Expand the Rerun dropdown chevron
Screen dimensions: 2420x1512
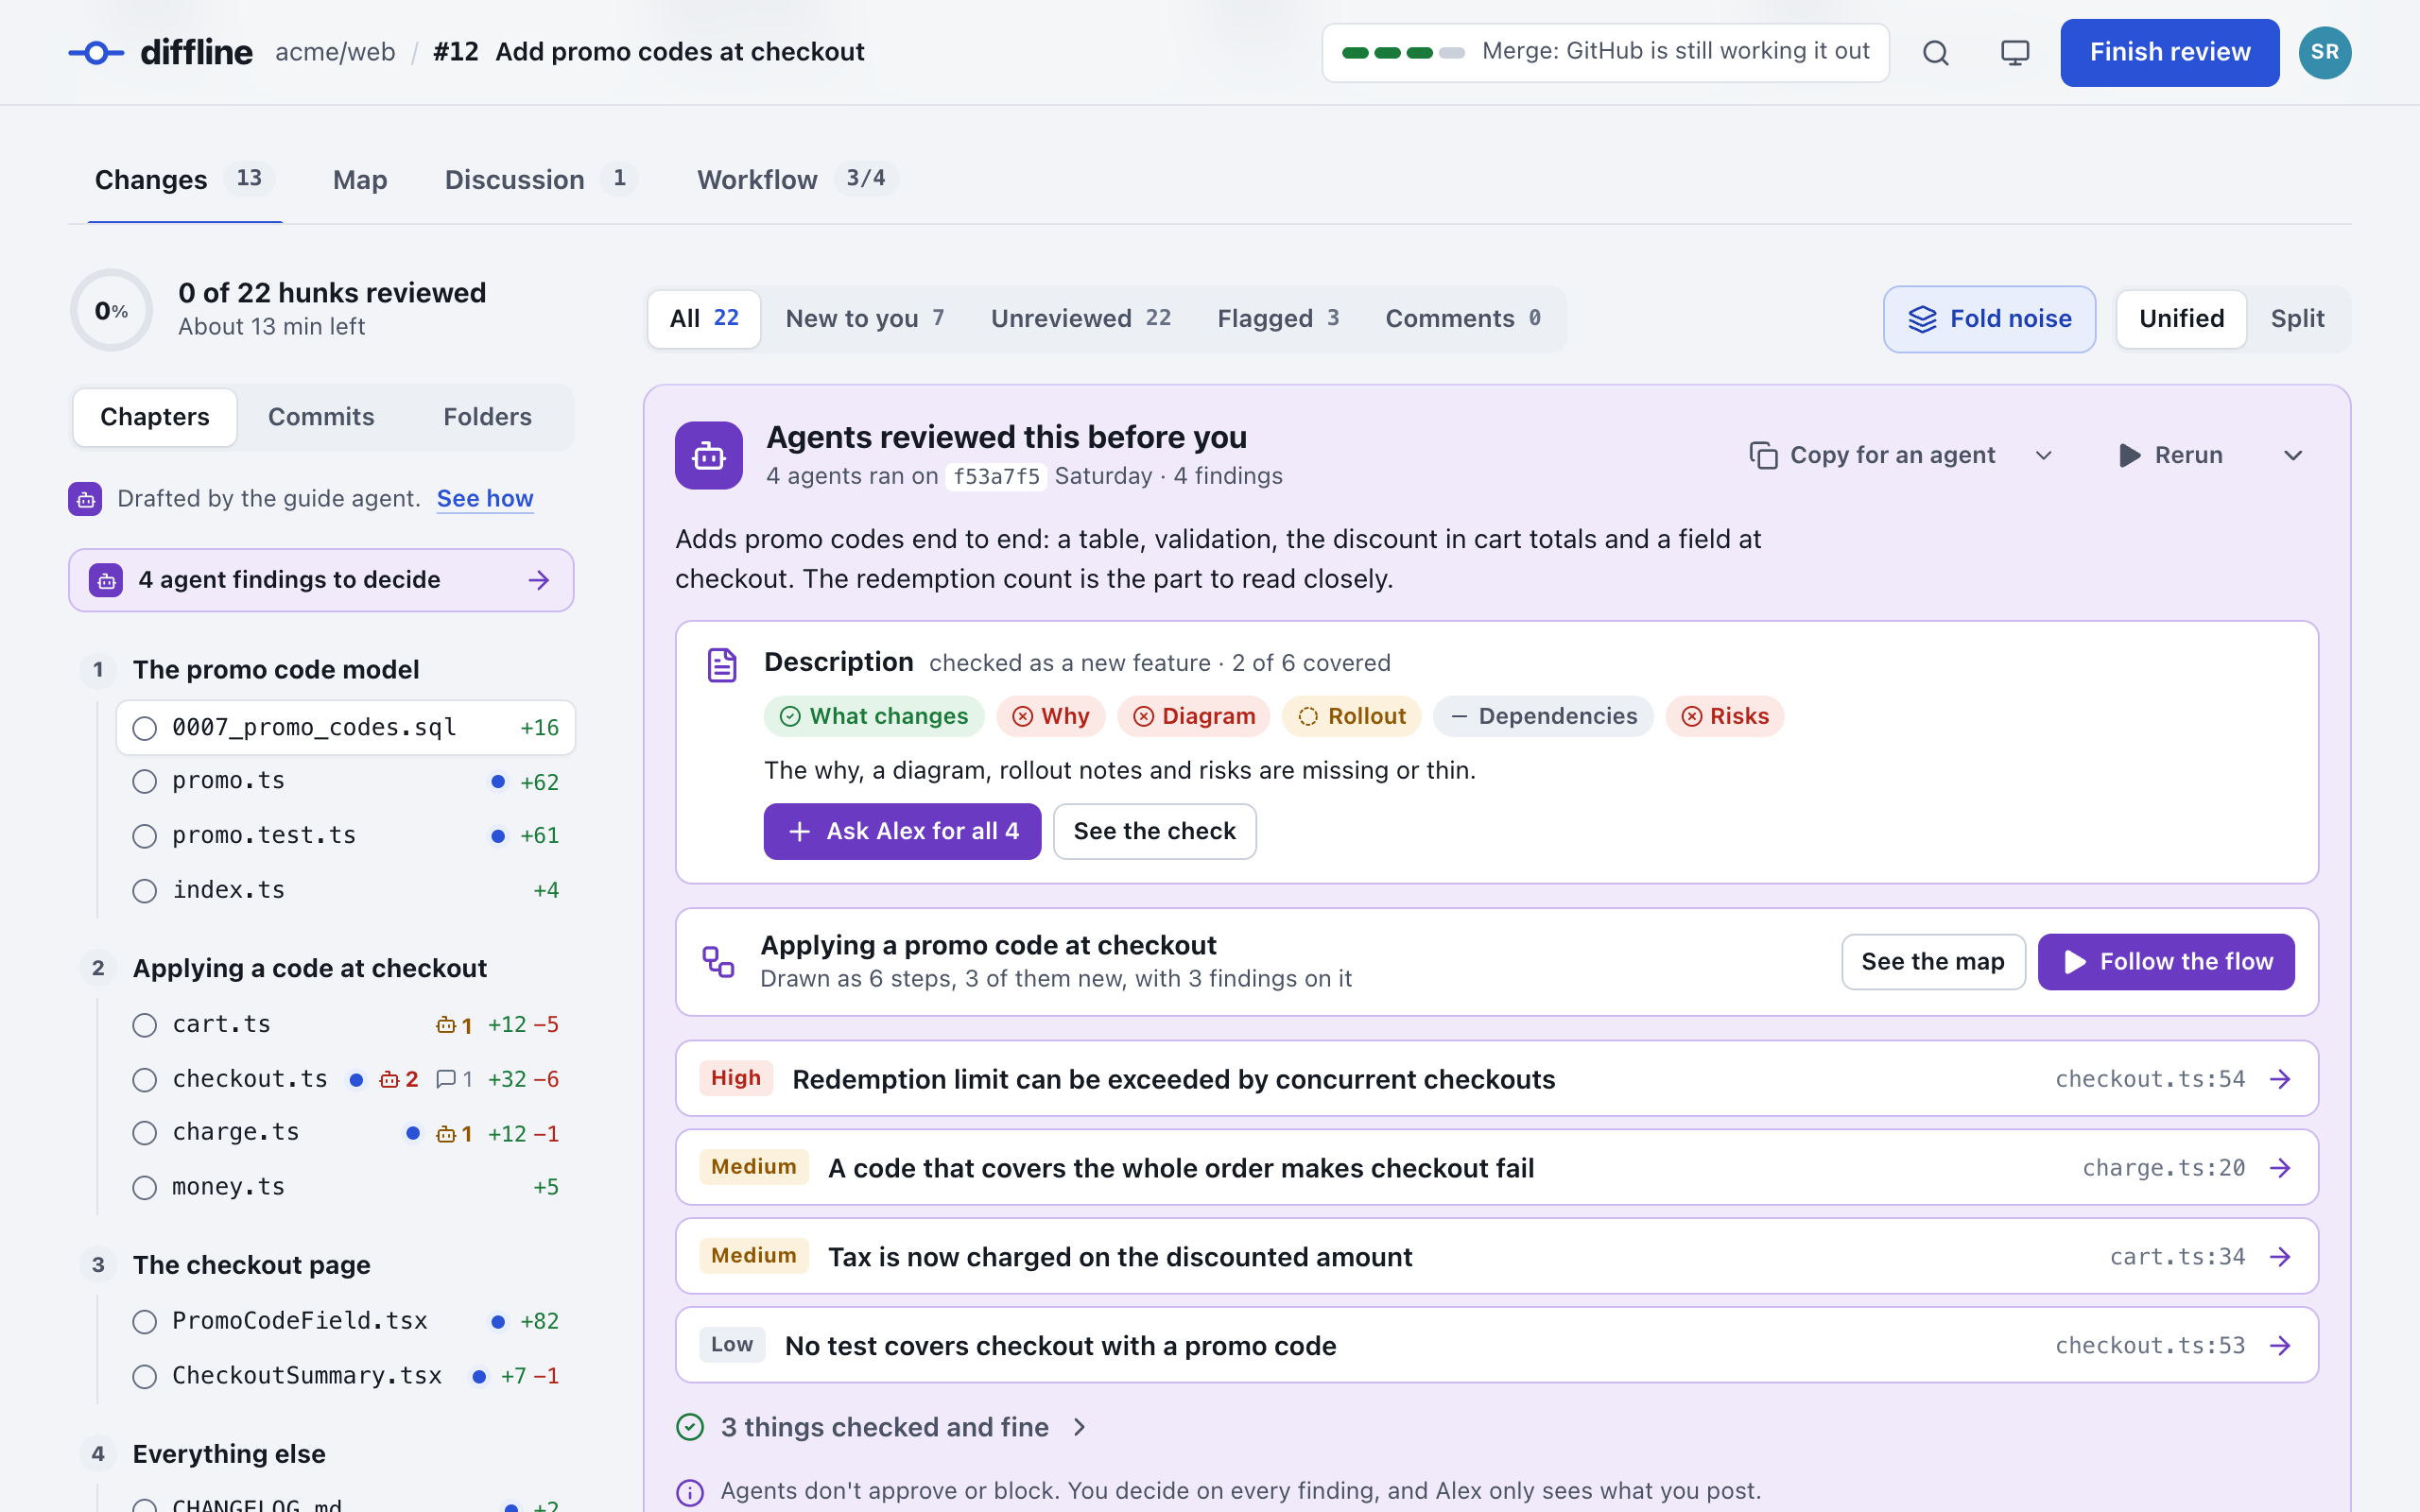2294,456
